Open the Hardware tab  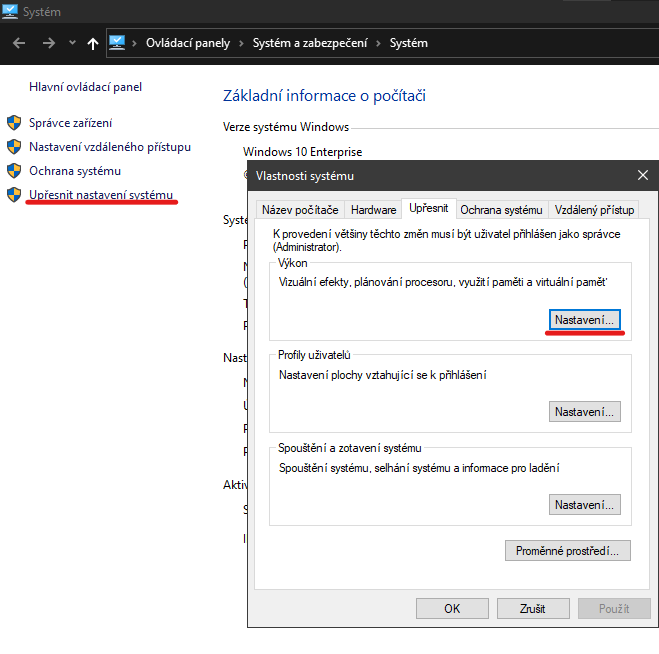(373, 210)
